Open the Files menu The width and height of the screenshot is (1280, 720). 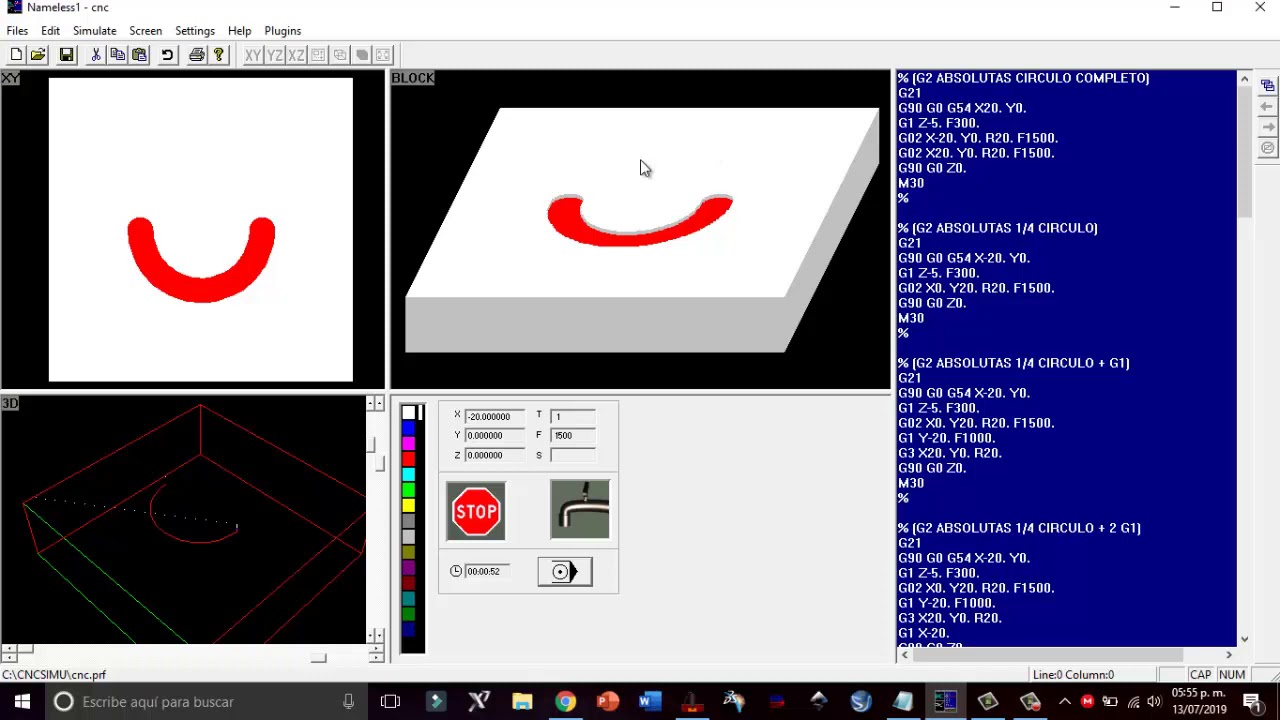(17, 31)
